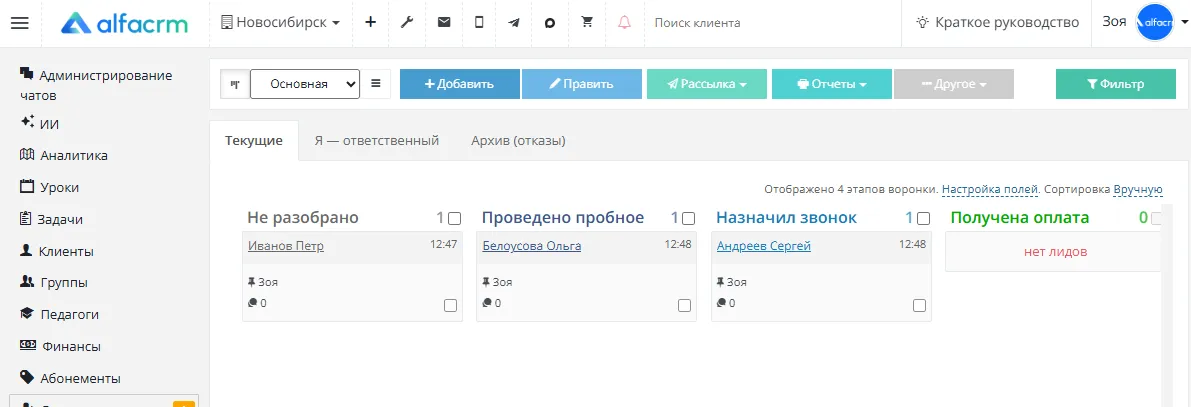Viewport: 1191px width, 407px height.
Task: Open the envelope mail icon
Action: tap(444, 23)
